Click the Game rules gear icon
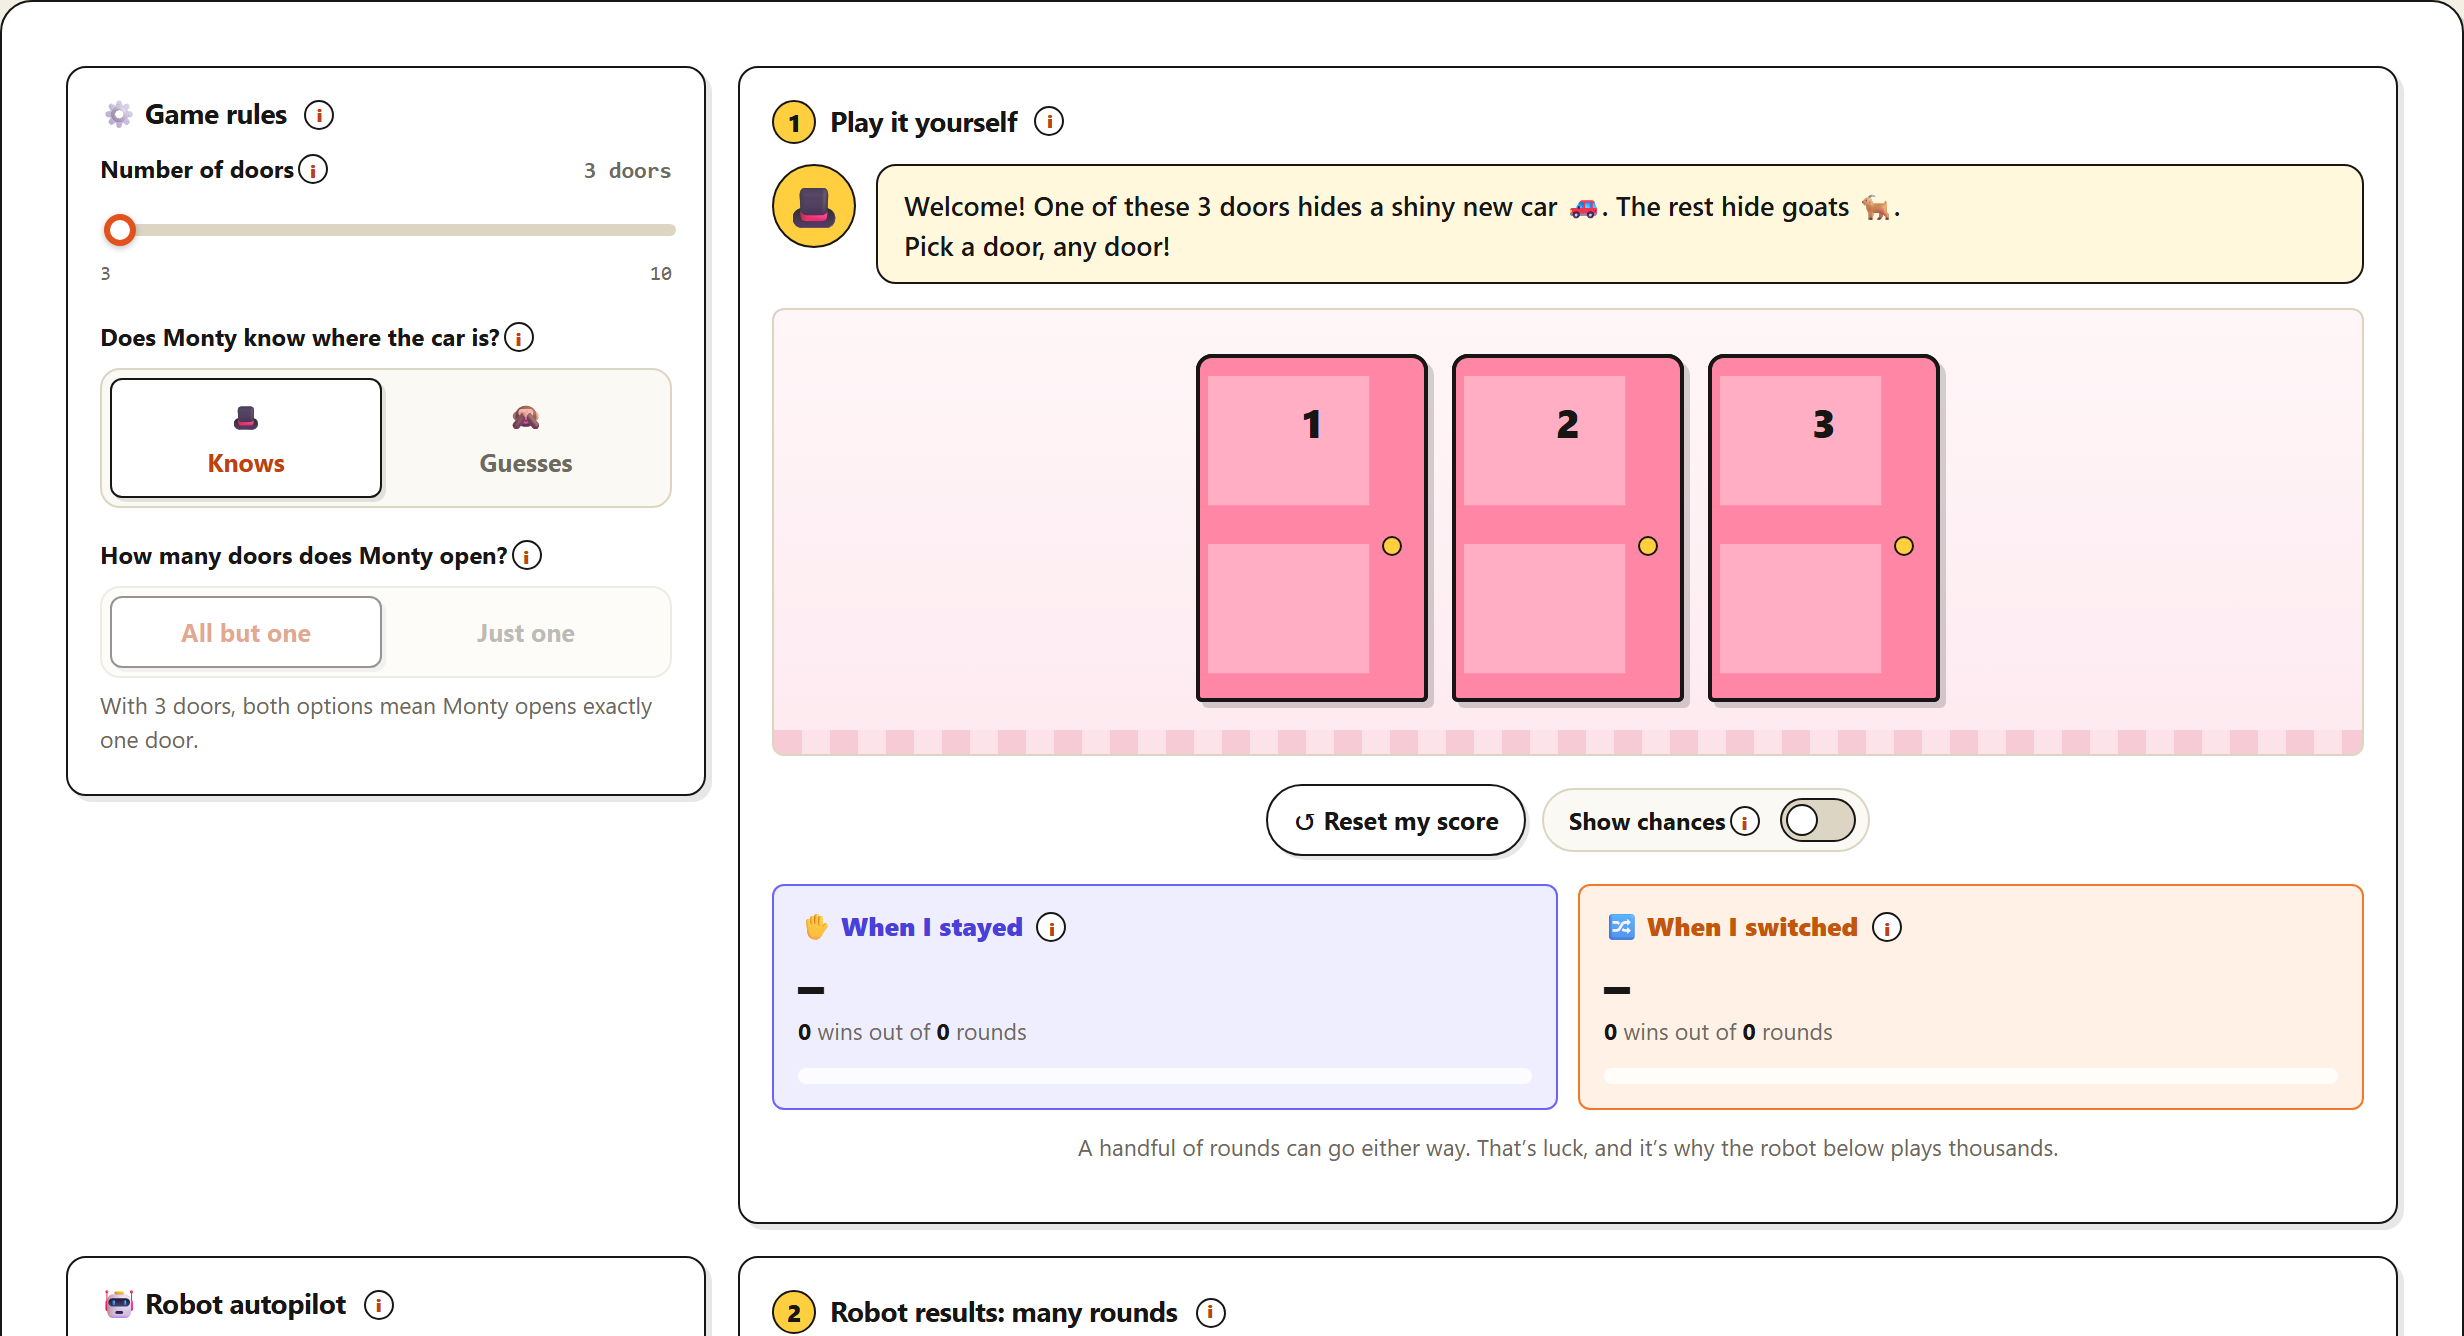The height and width of the screenshot is (1336, 2464). click(x=119, y=115)
